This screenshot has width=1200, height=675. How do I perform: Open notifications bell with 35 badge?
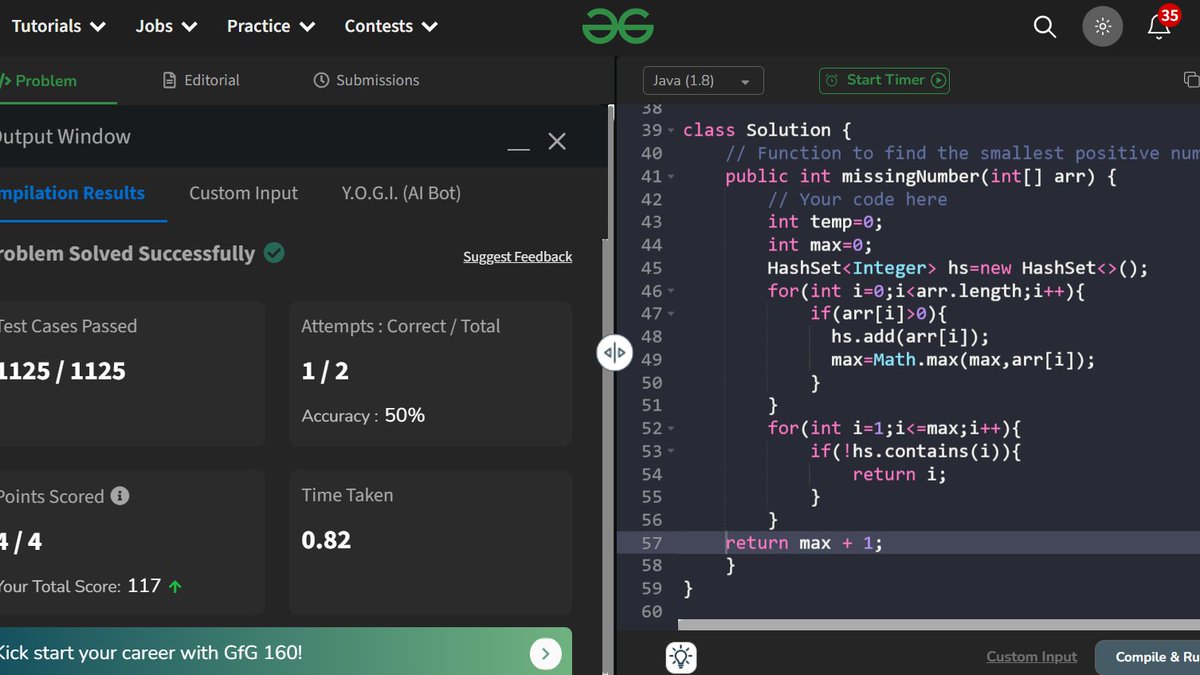pyautogui.click(x=1160, y=25)
